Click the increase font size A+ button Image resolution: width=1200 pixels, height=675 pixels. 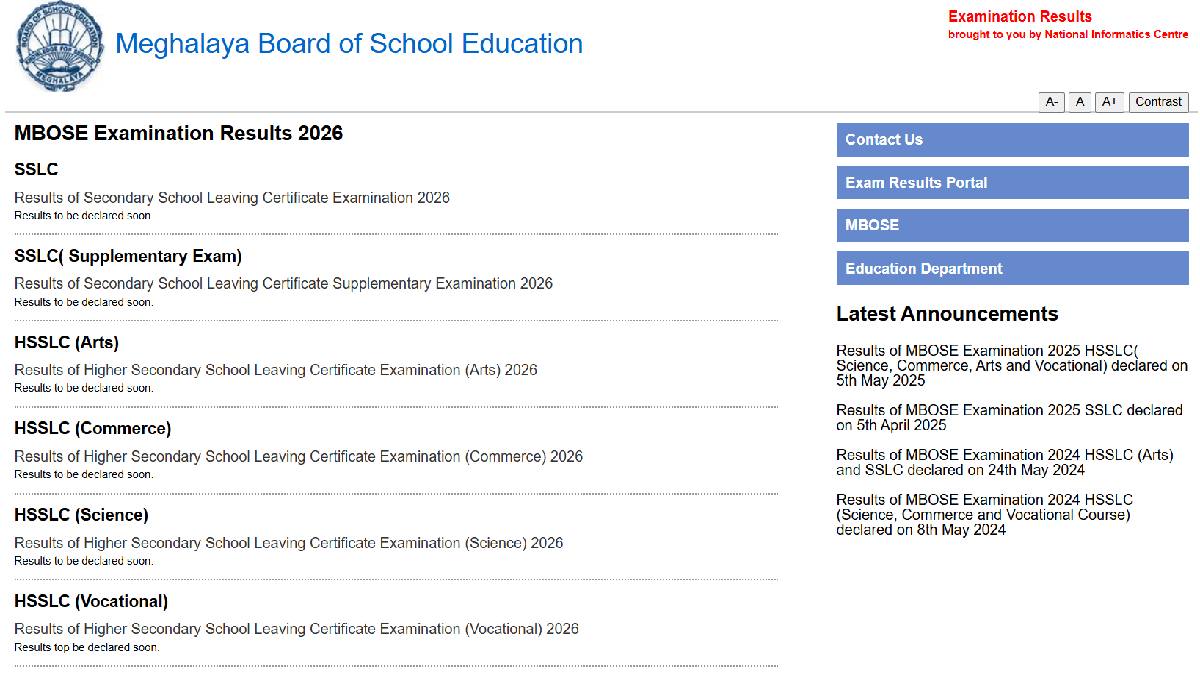pyautogui.click(x=1109, y=101)
